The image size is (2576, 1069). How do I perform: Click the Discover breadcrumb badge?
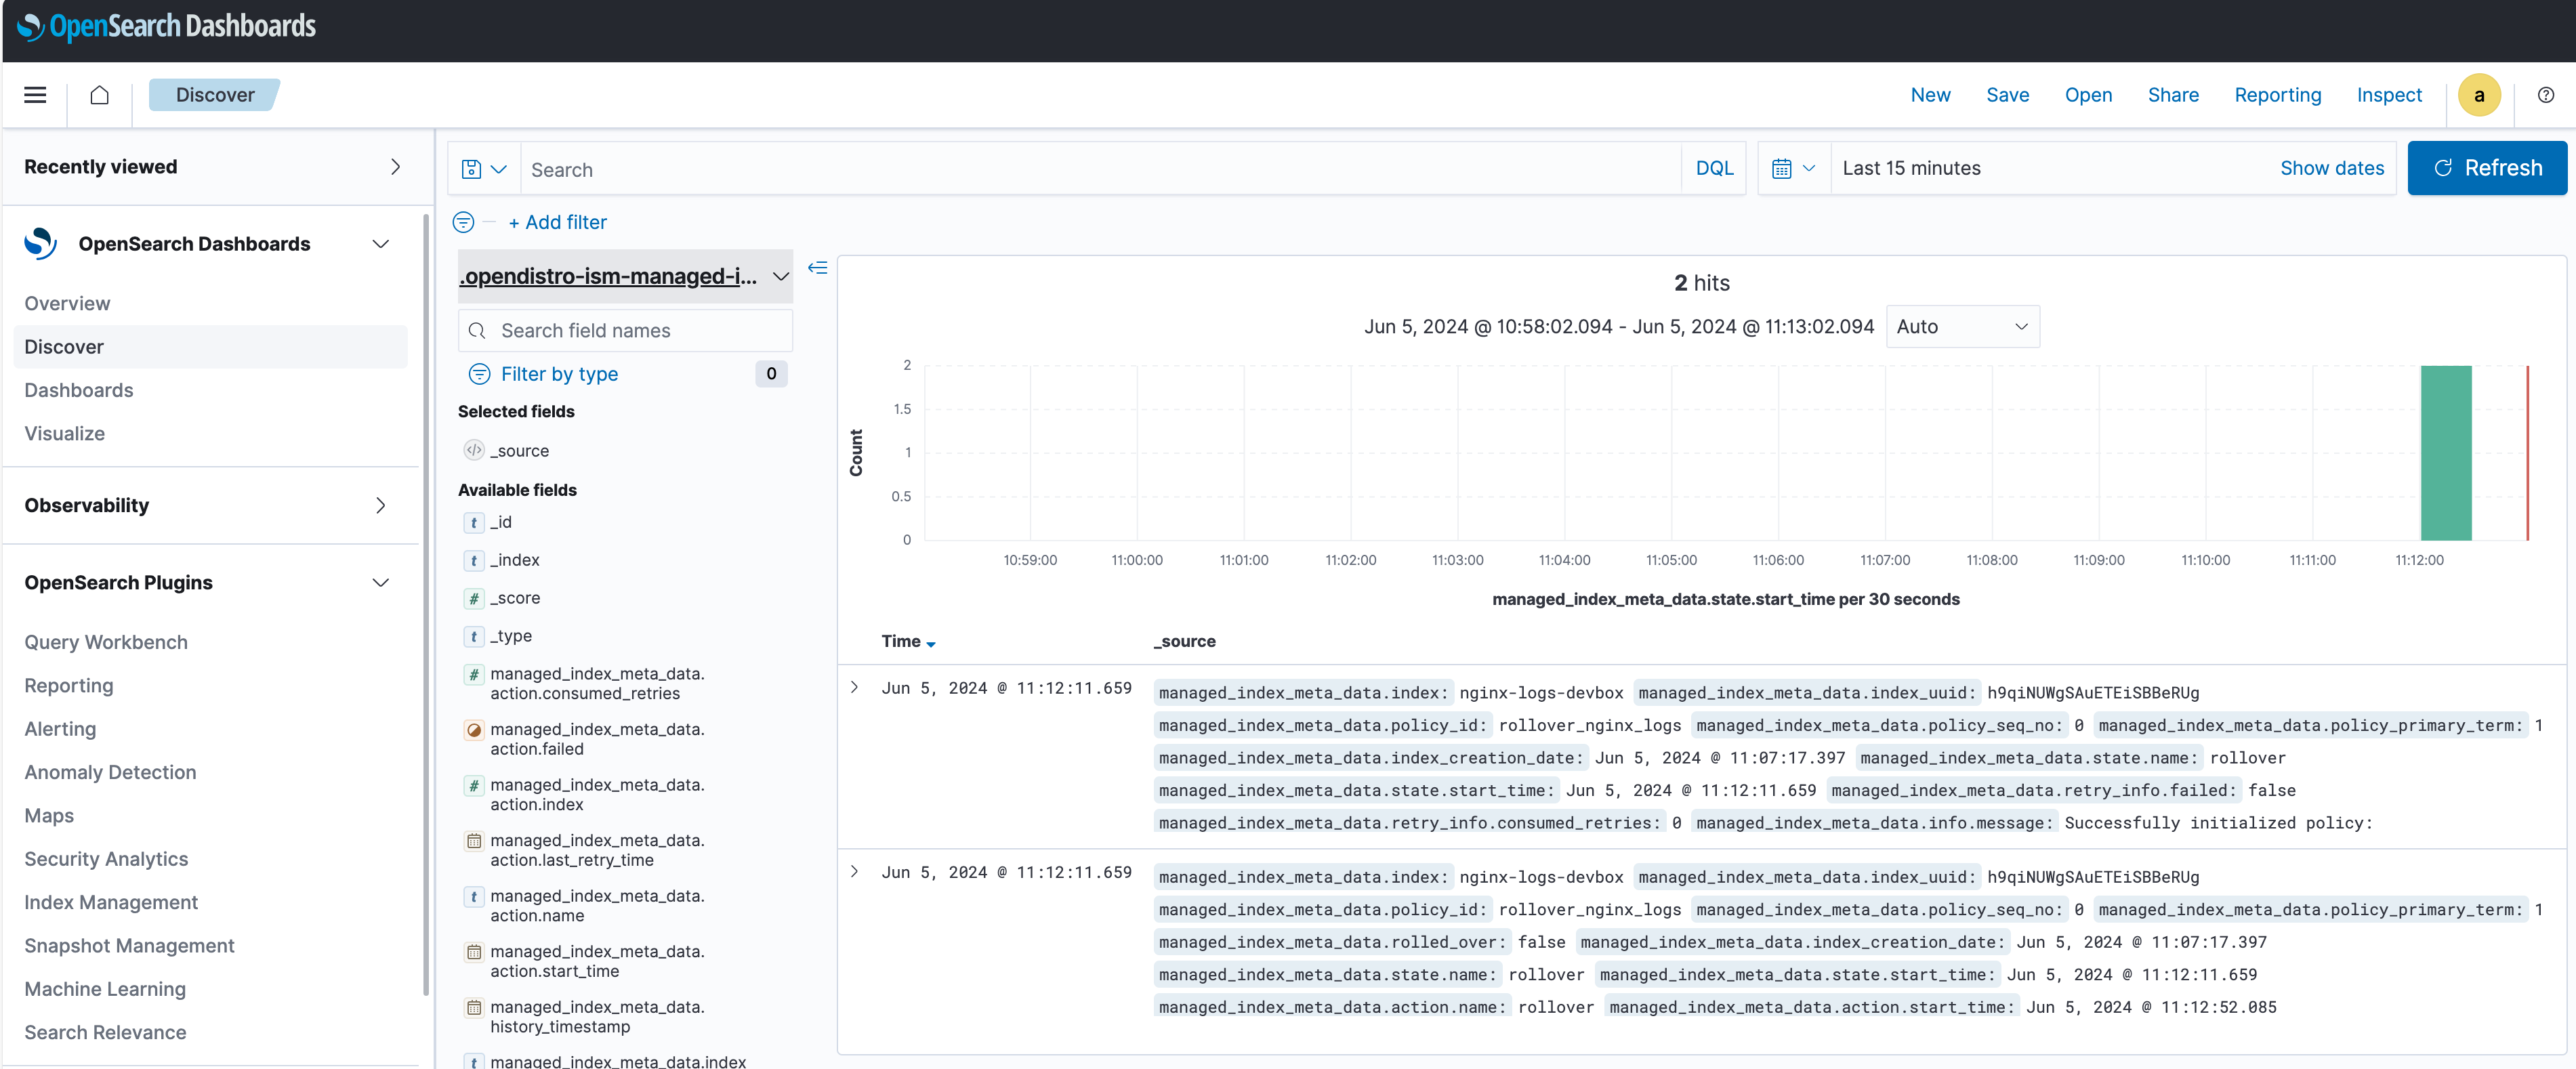coord(214,95)
